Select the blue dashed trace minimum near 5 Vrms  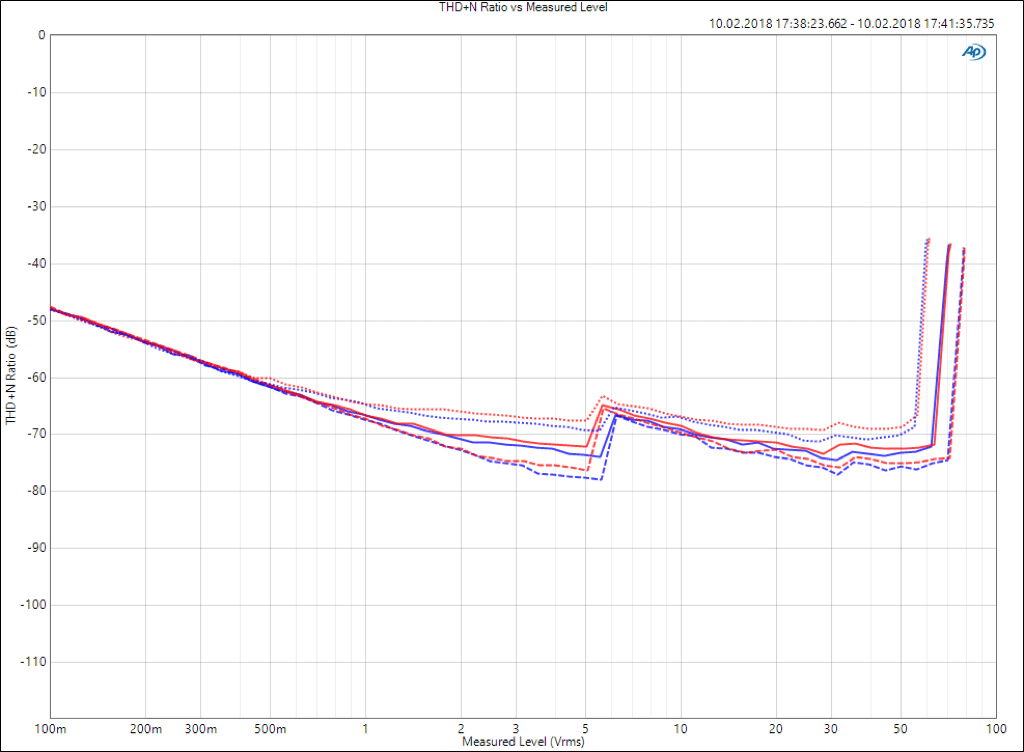(x=600, y=479)
